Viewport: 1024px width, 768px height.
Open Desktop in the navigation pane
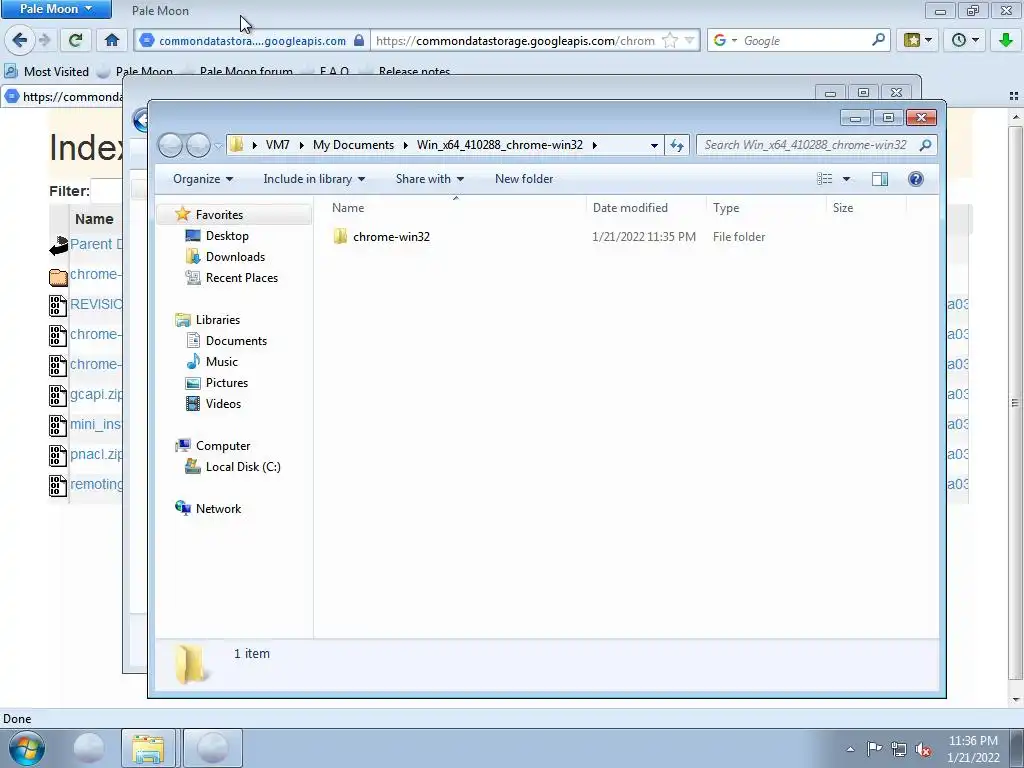tap(227, 236)
